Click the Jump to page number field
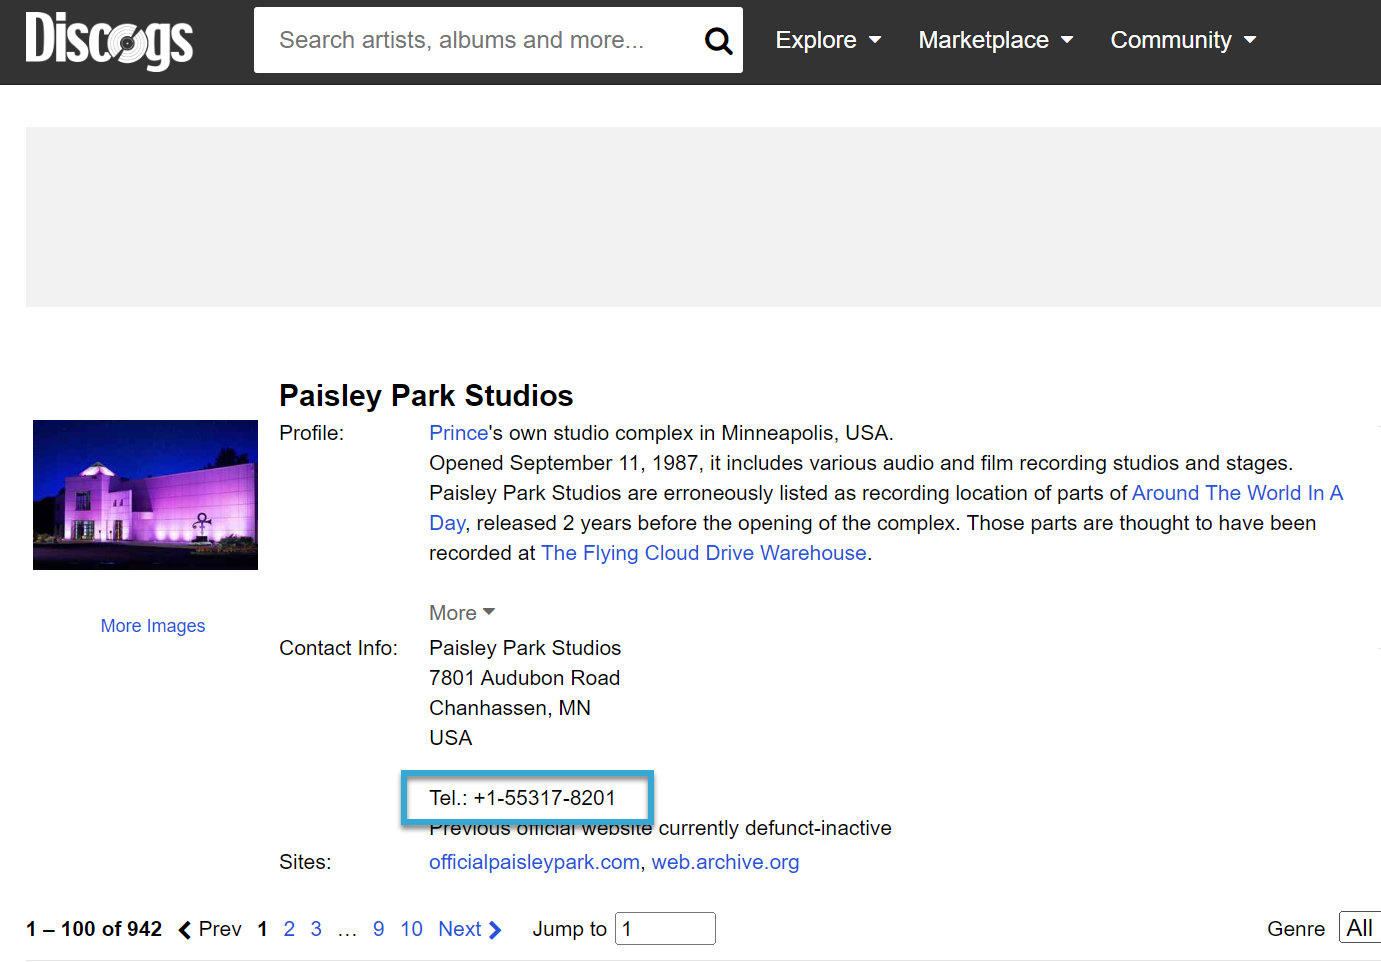The image size is (1381, 962). 665,929
